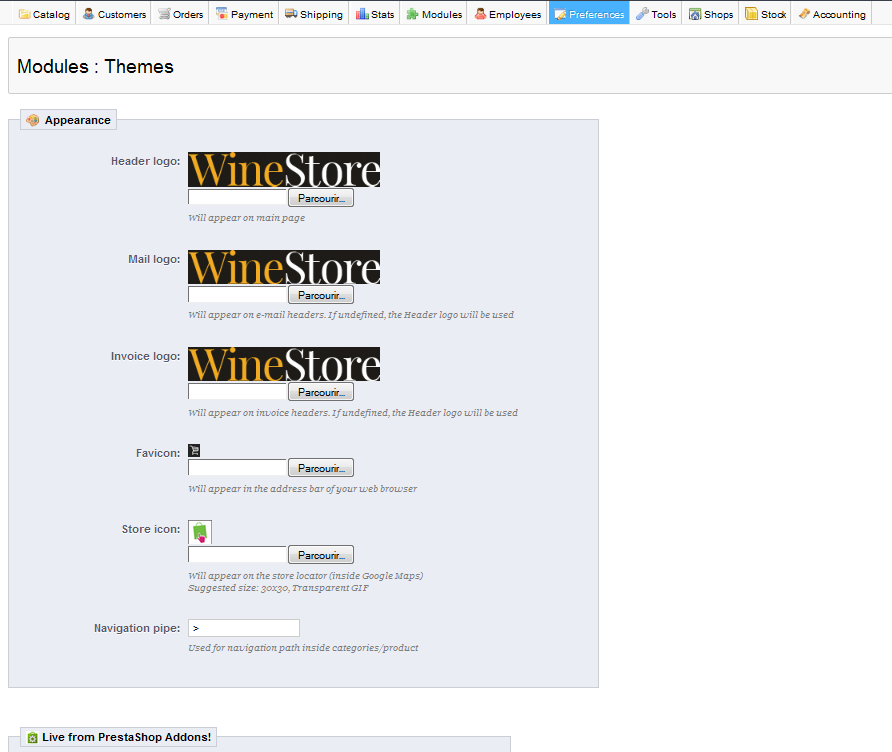
Task: Click the Mail logo file path field
Action: click(x=237, y=295)
